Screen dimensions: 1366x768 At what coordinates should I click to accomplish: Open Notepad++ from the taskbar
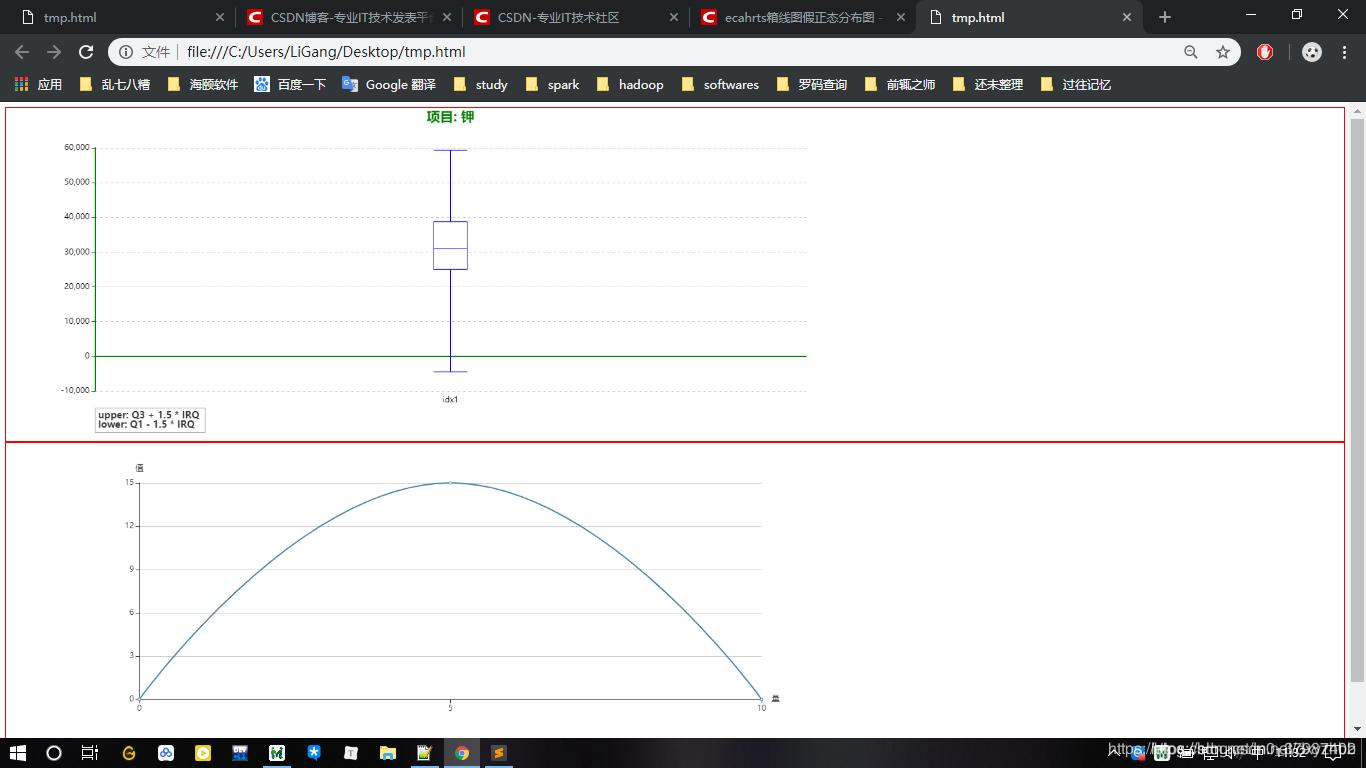pos(425,753)
